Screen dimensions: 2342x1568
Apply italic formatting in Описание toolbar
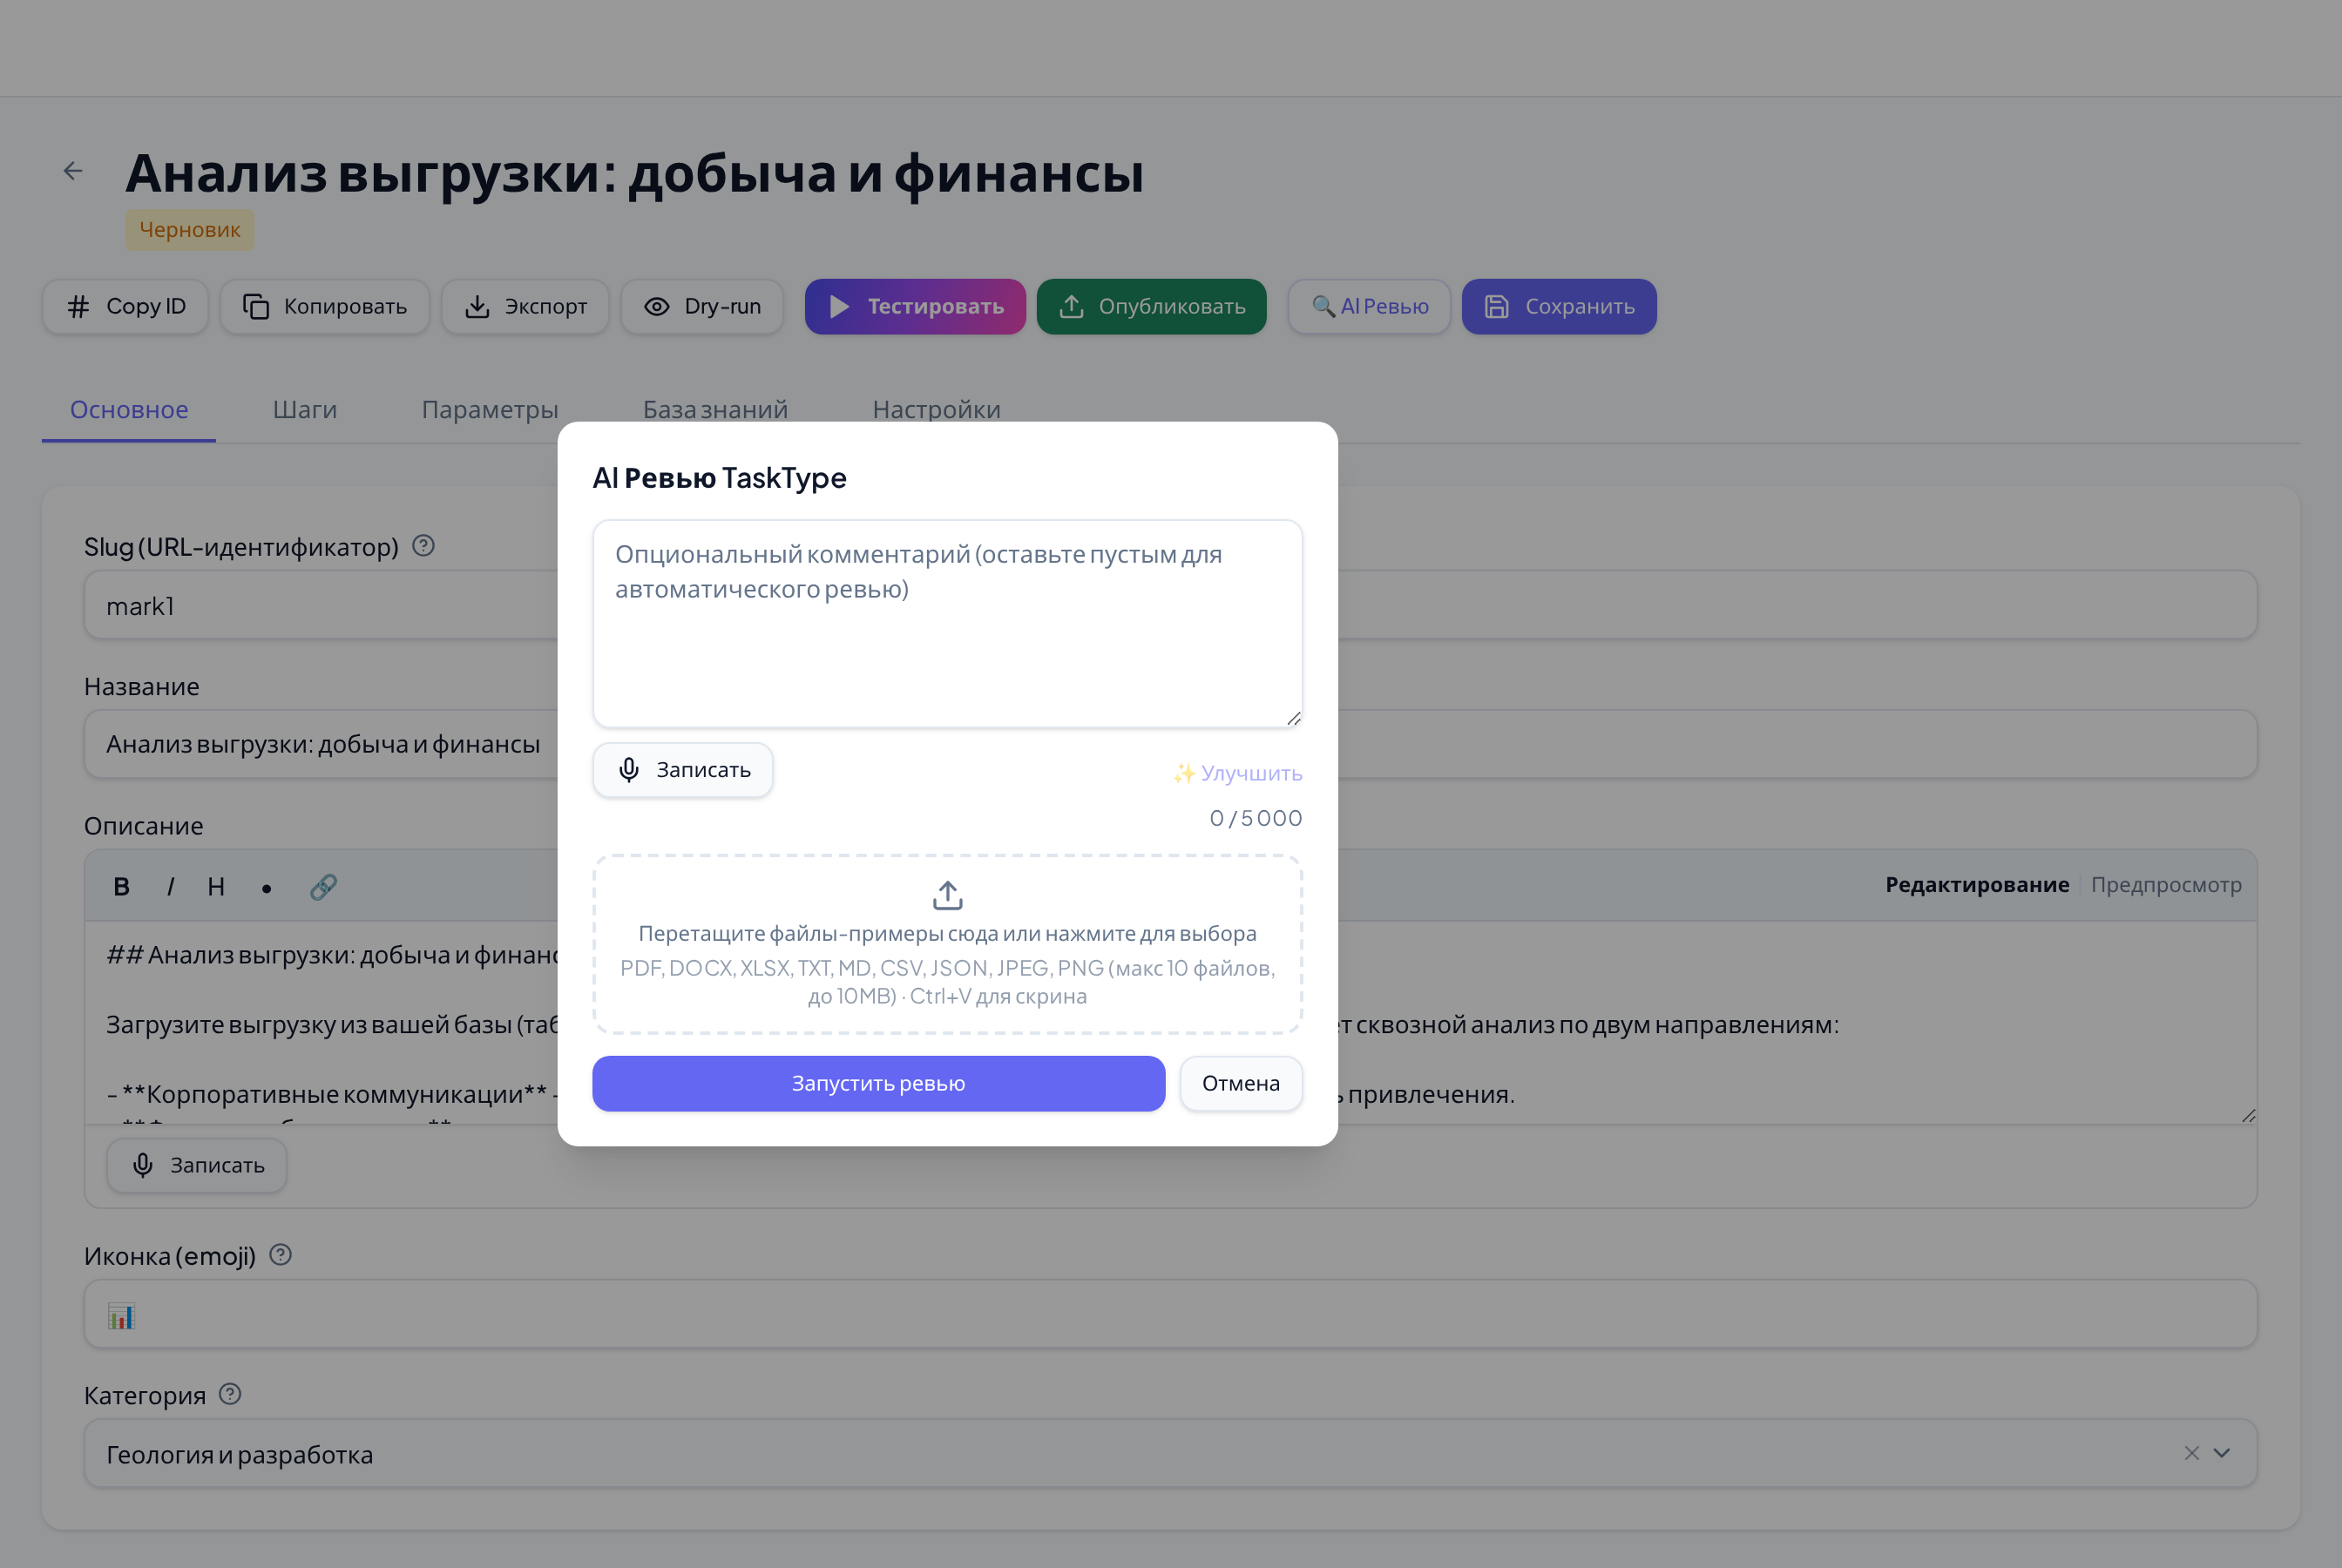click(171, 886)
